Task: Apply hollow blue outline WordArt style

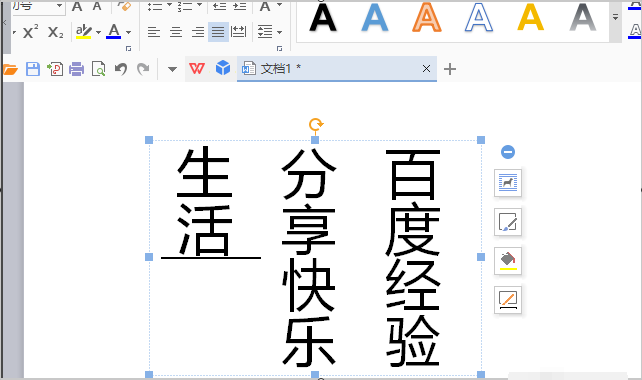Action: click(479, 18)
